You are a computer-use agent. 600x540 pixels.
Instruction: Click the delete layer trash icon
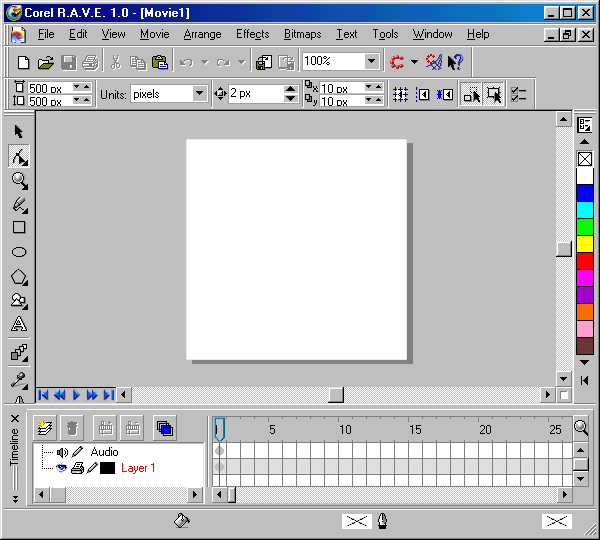pos(72,428)
